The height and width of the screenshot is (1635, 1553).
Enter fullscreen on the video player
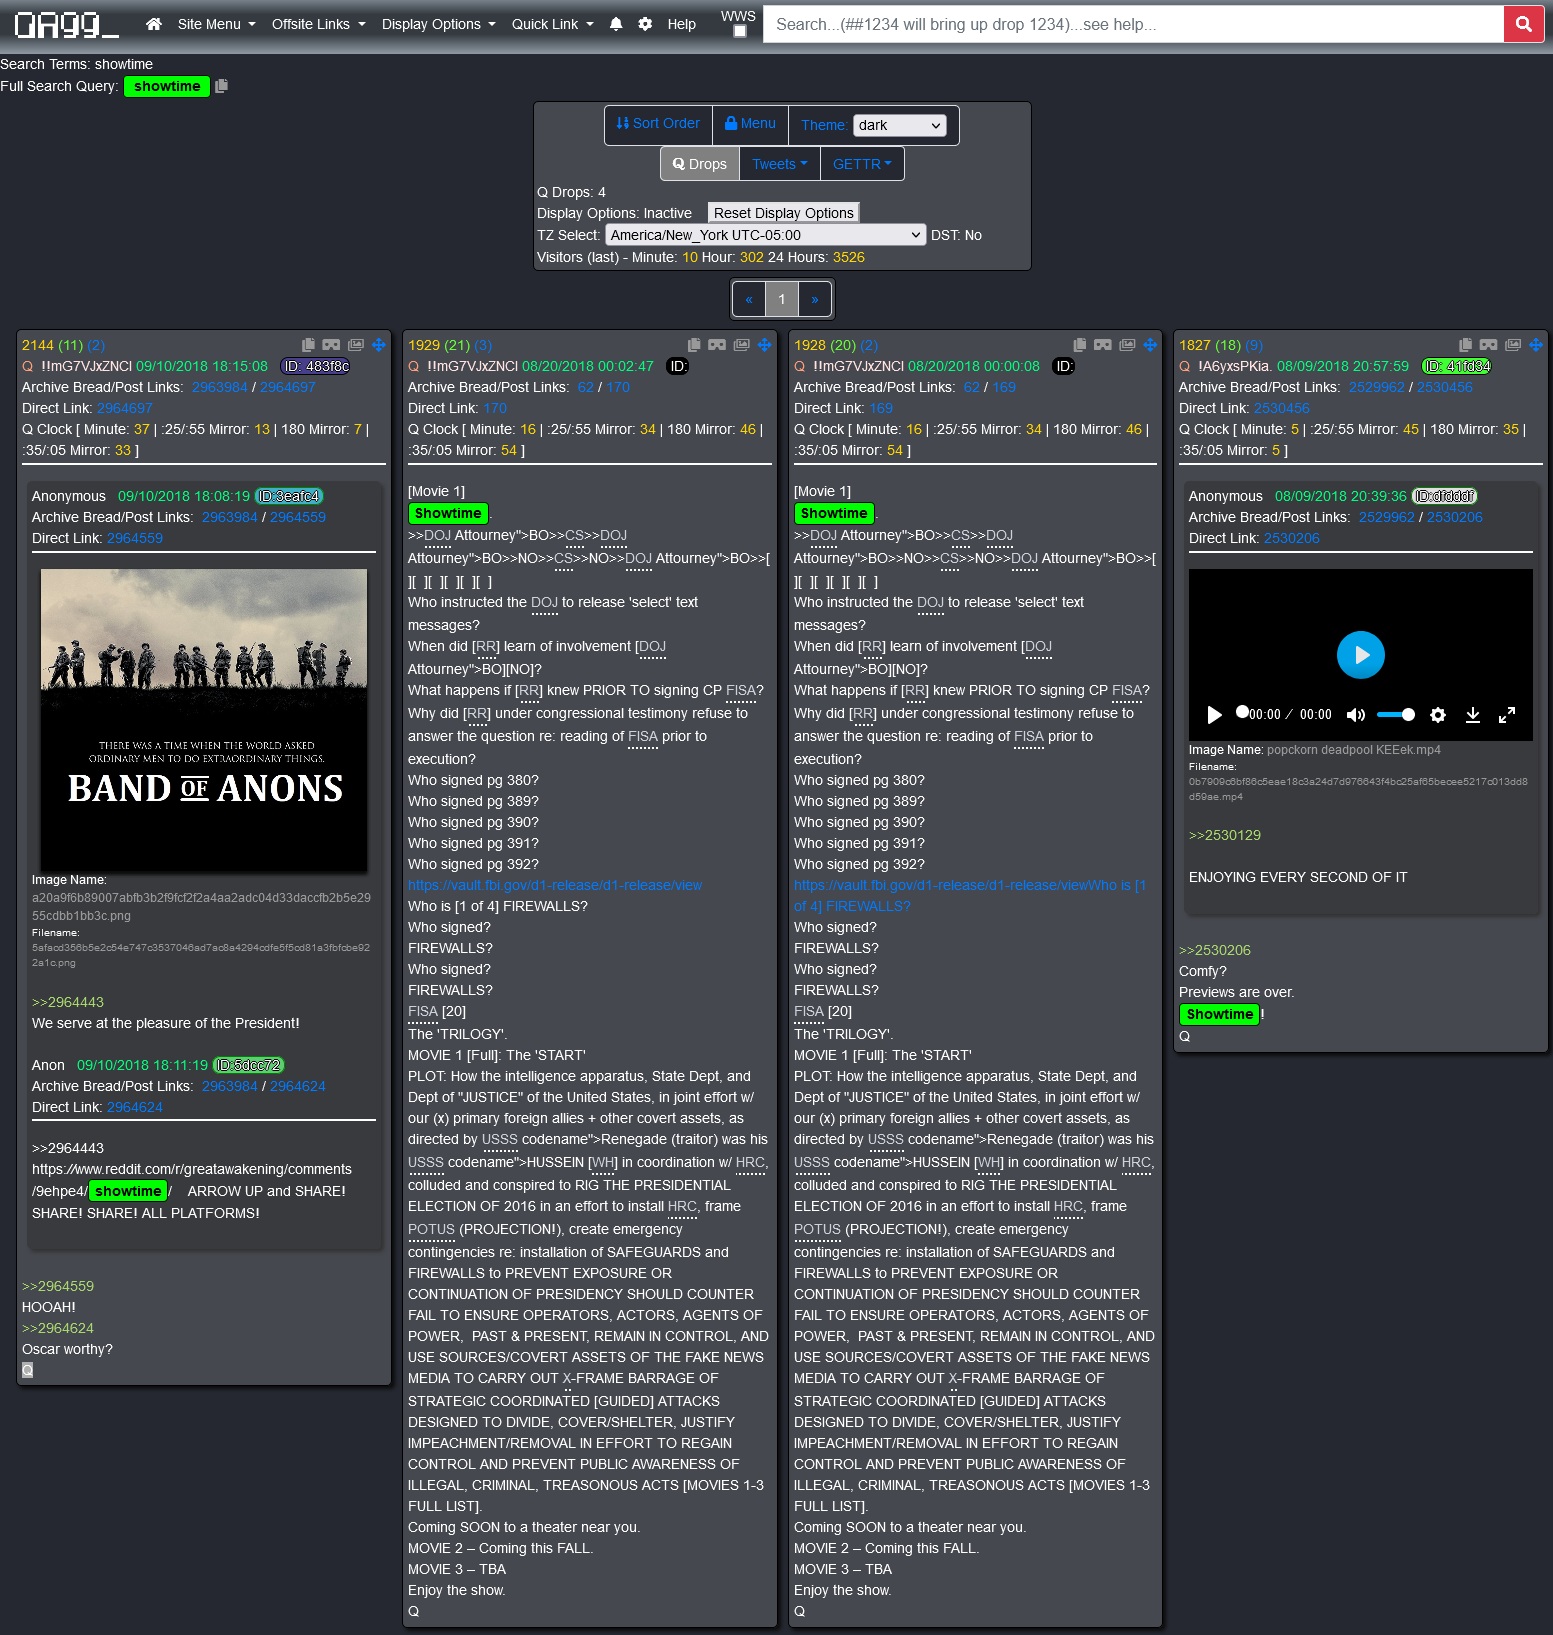[x=1507, y=715]
